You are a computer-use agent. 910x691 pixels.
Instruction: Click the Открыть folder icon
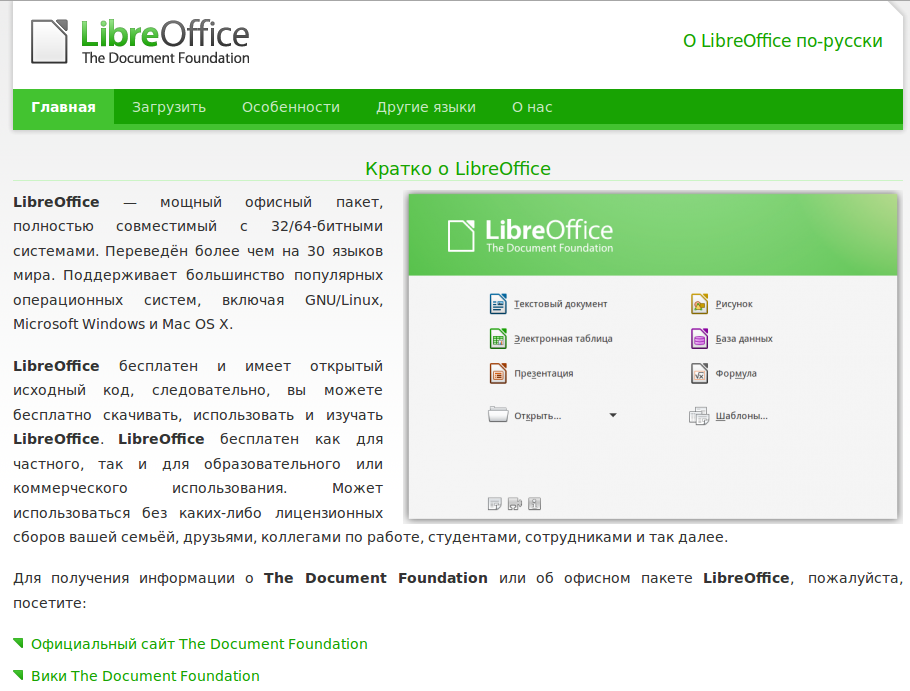pyautogui.click(x=498, y=415)
